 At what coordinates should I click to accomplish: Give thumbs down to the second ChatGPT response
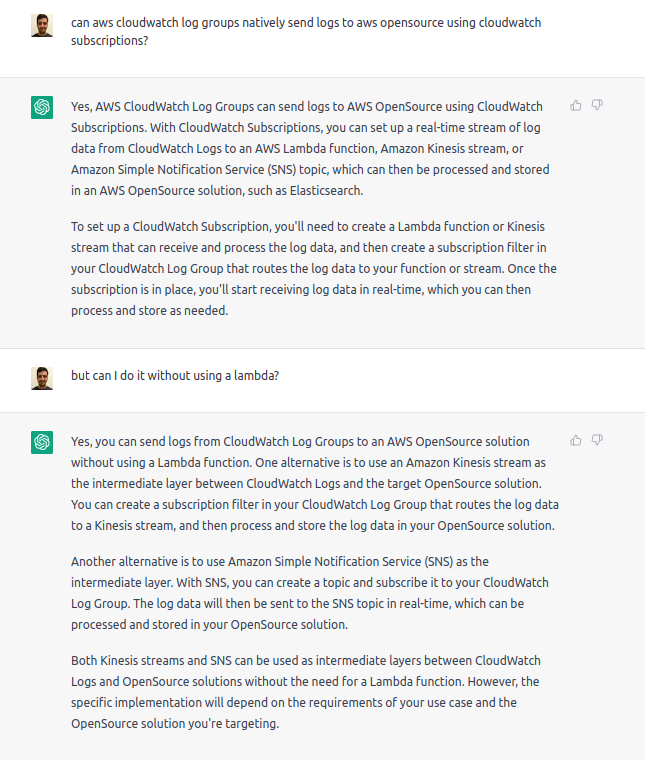click(x=597, y=440)
